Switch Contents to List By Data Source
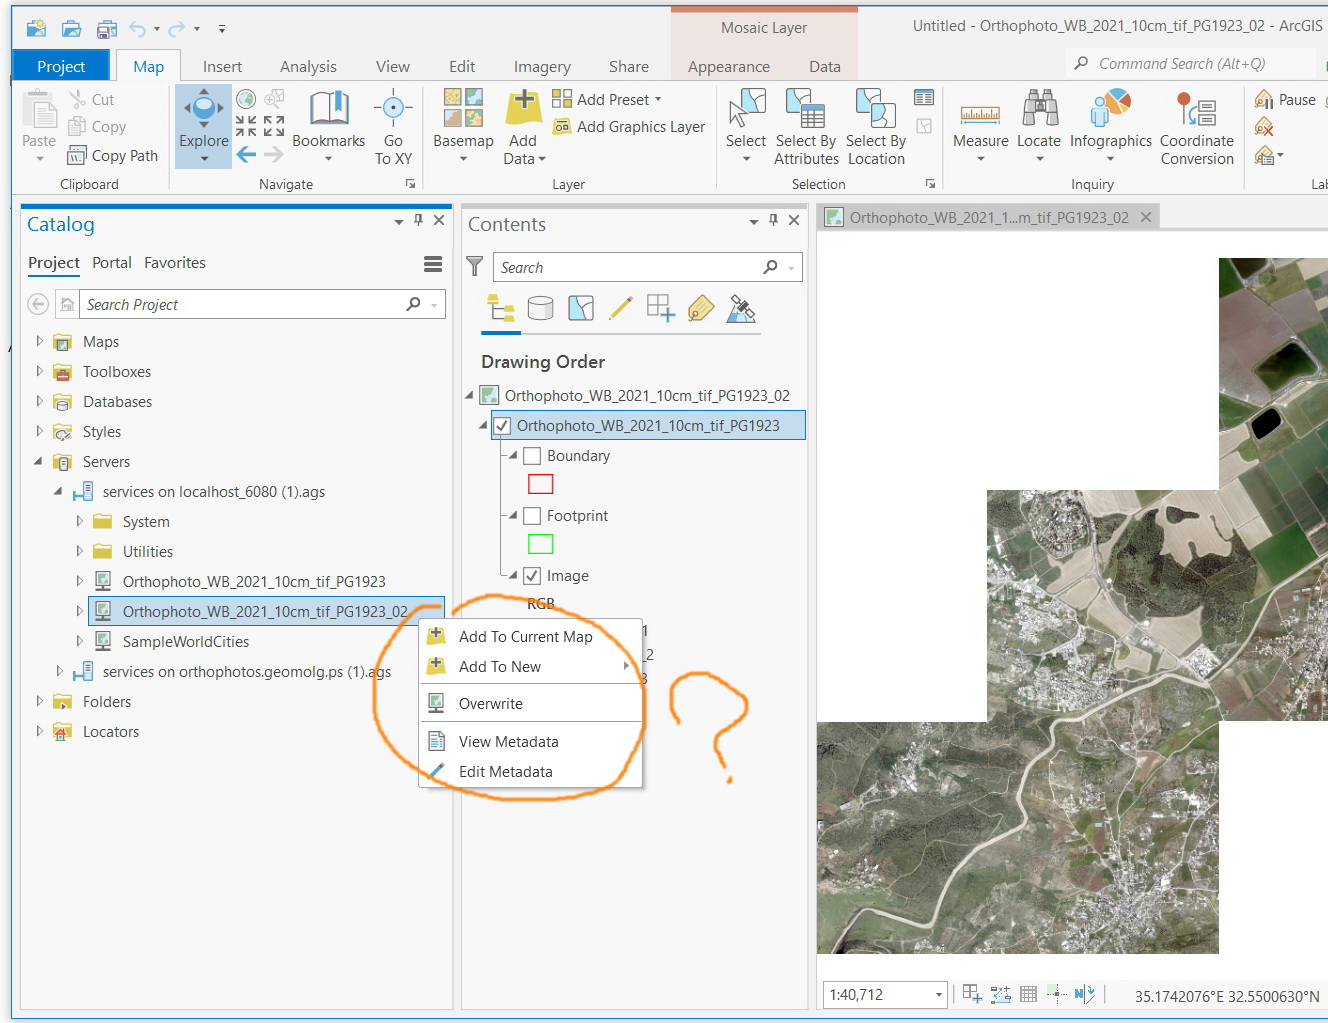This screenshot has height=1023, width=1328. click(x=540, y=308)
